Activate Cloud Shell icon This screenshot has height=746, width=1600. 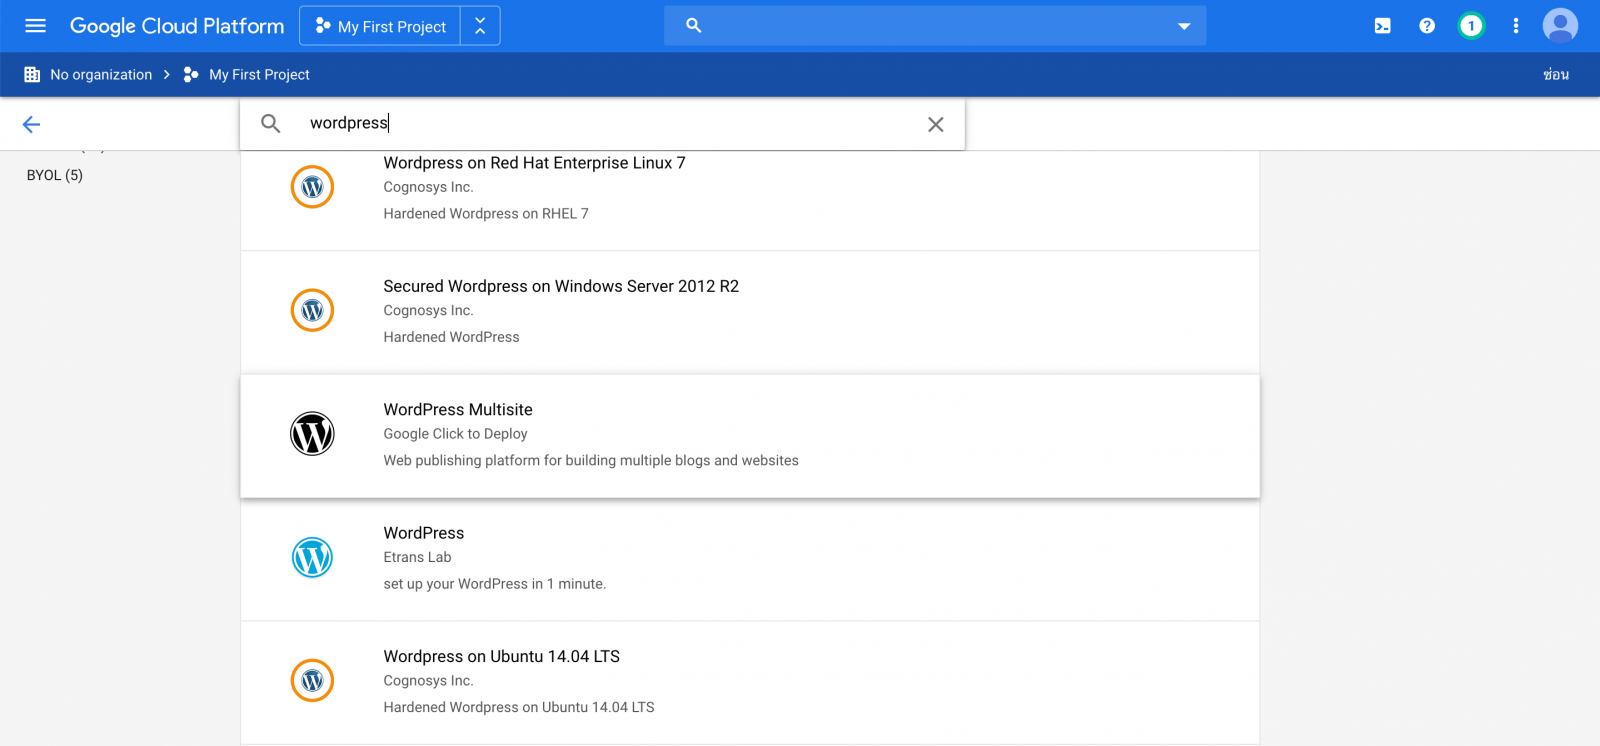[1383, 26]
